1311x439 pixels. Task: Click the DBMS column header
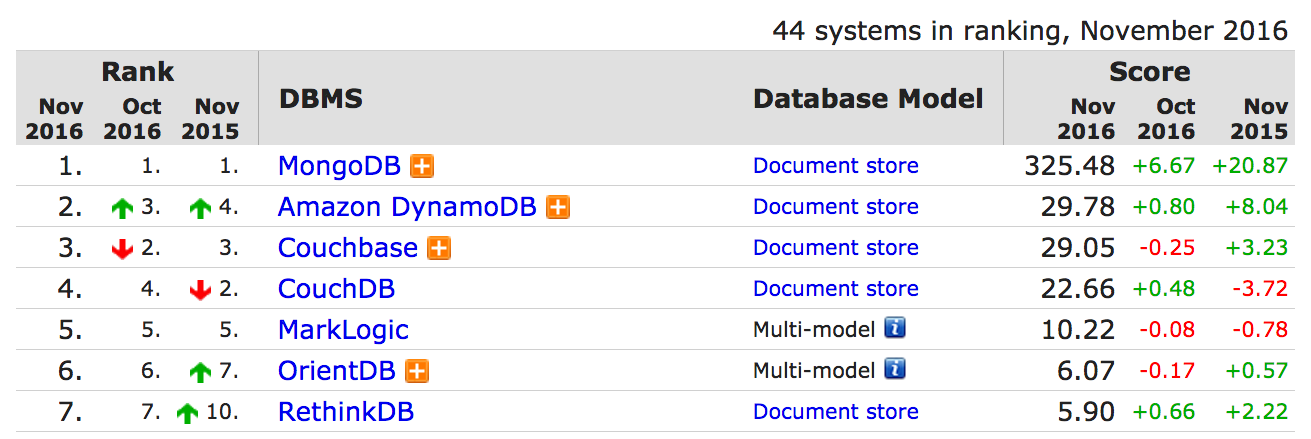tap(320, 100)
